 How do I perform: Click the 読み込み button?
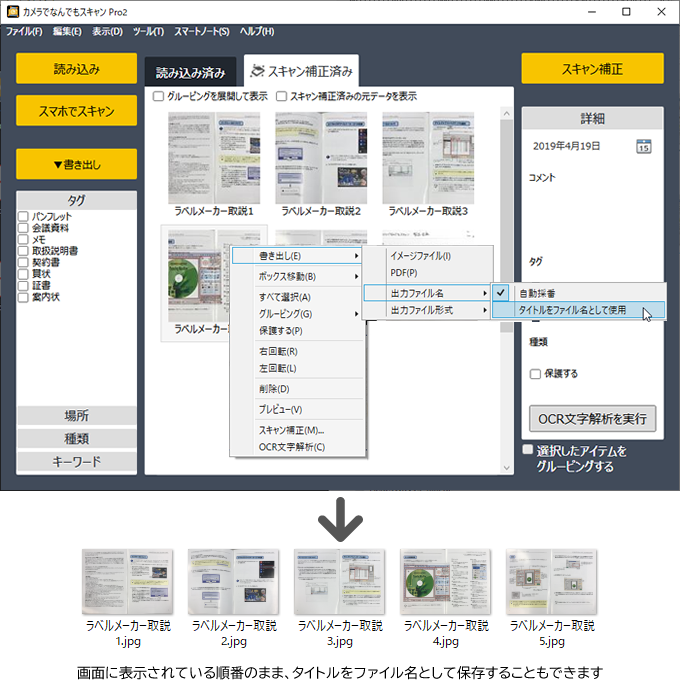76,68
